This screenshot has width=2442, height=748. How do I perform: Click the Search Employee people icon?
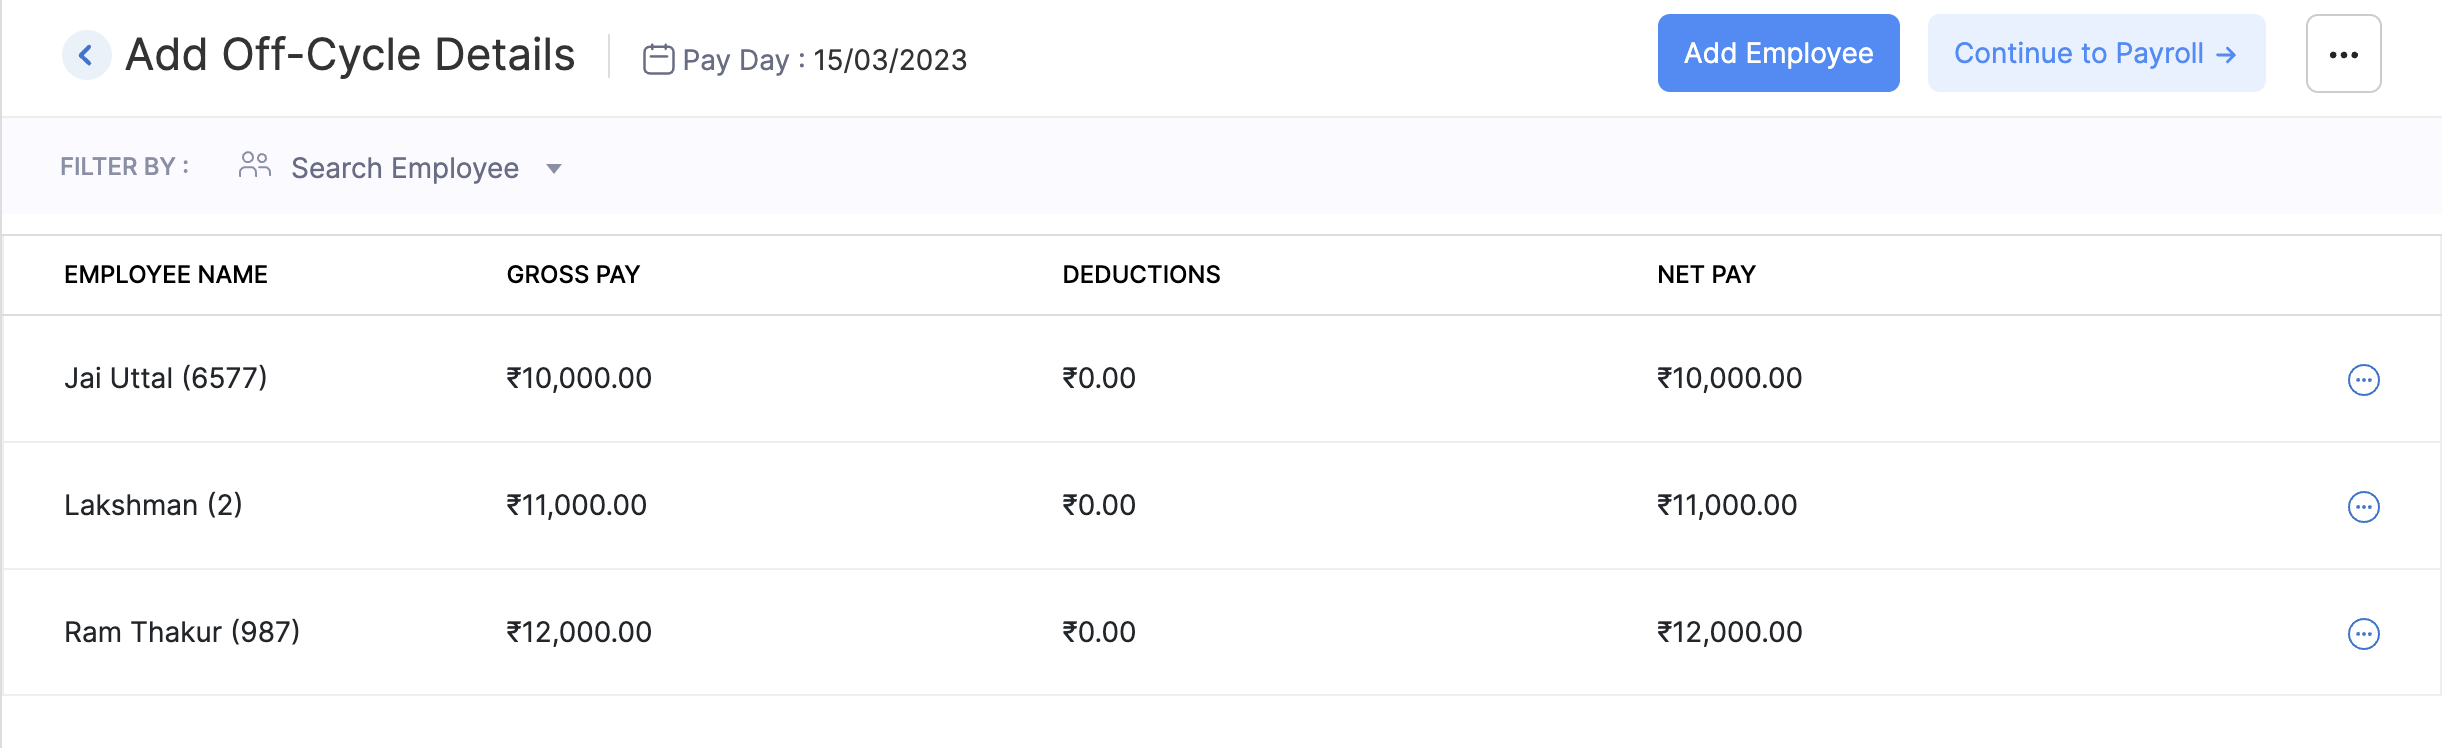(x=253, y=166)
